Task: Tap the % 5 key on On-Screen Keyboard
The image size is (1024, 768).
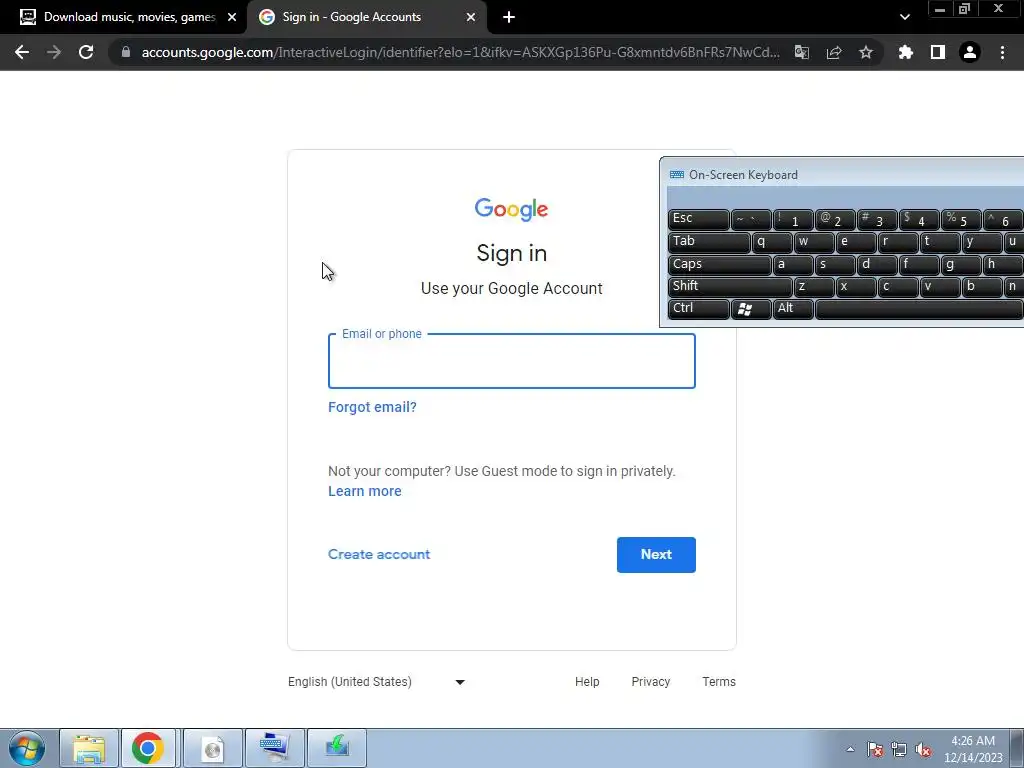Action: click(961, 219)
